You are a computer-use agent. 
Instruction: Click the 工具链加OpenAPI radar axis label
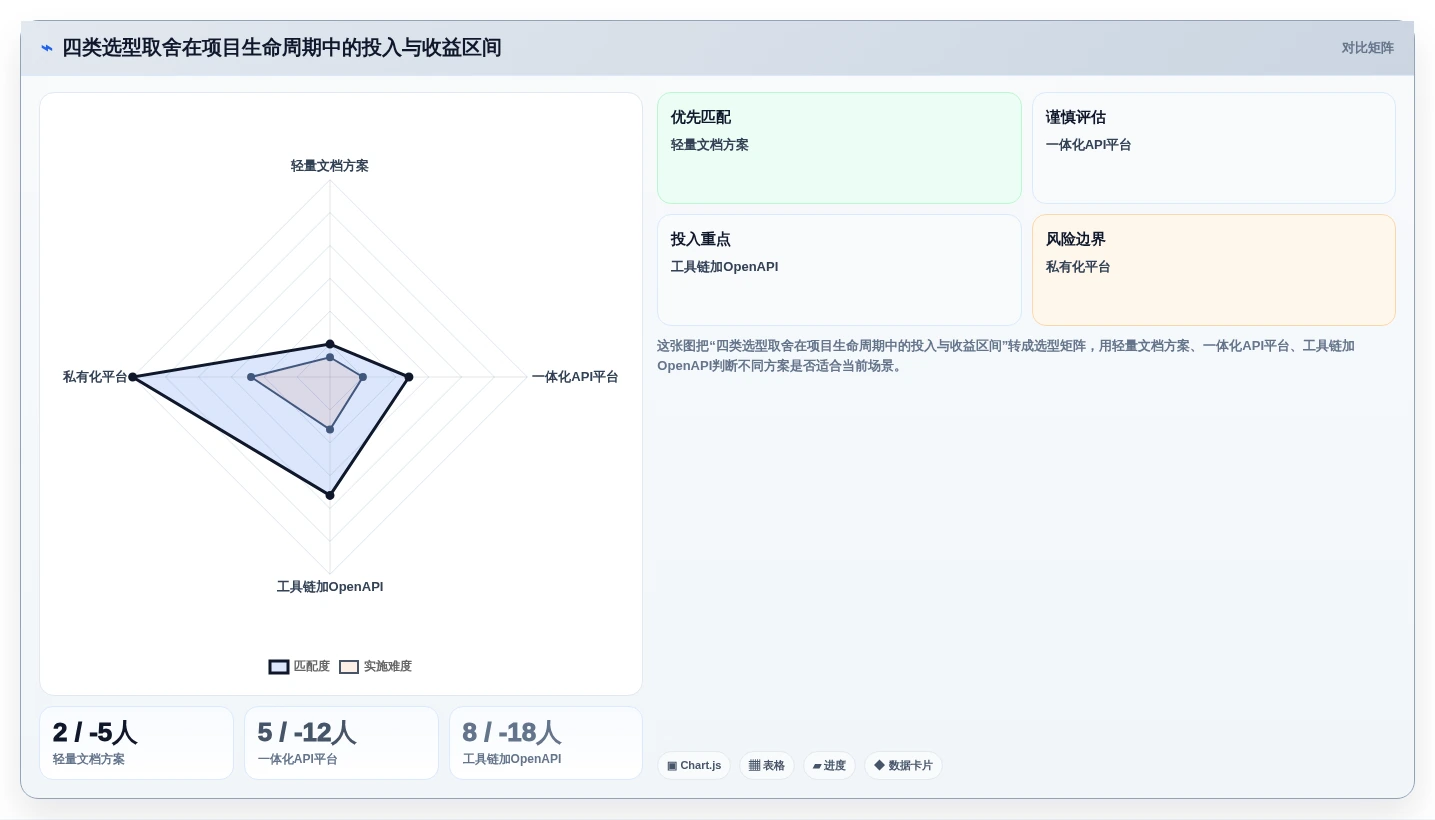330,587
